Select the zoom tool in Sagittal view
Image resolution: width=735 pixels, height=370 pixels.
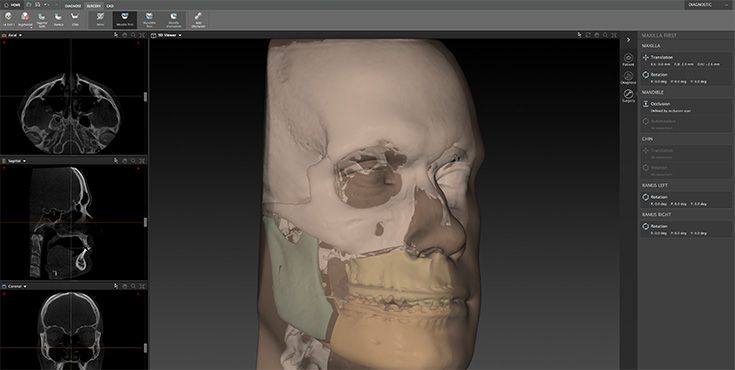point(133,161)
